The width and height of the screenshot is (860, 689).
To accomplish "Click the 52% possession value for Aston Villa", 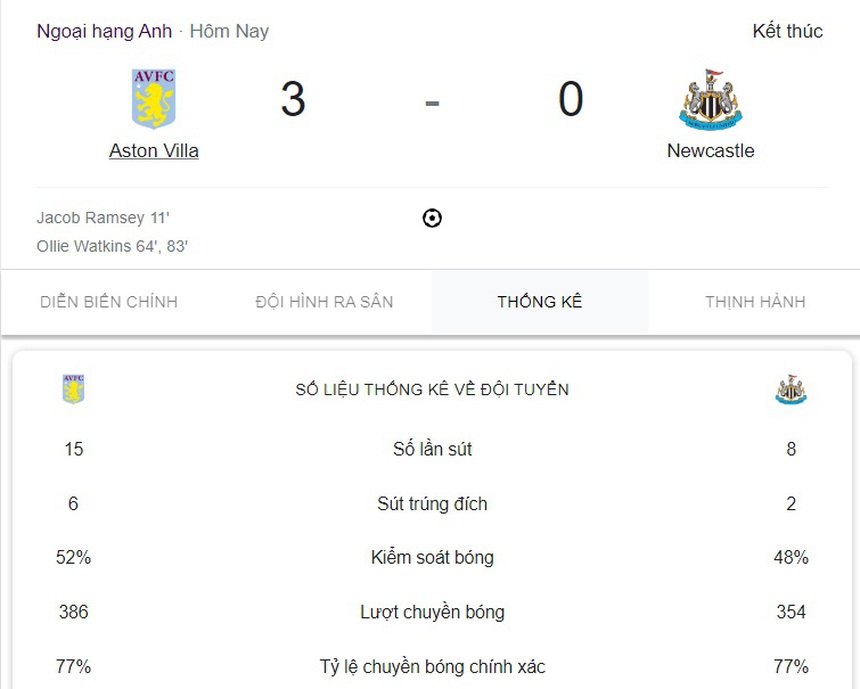I will coord(73,558).
